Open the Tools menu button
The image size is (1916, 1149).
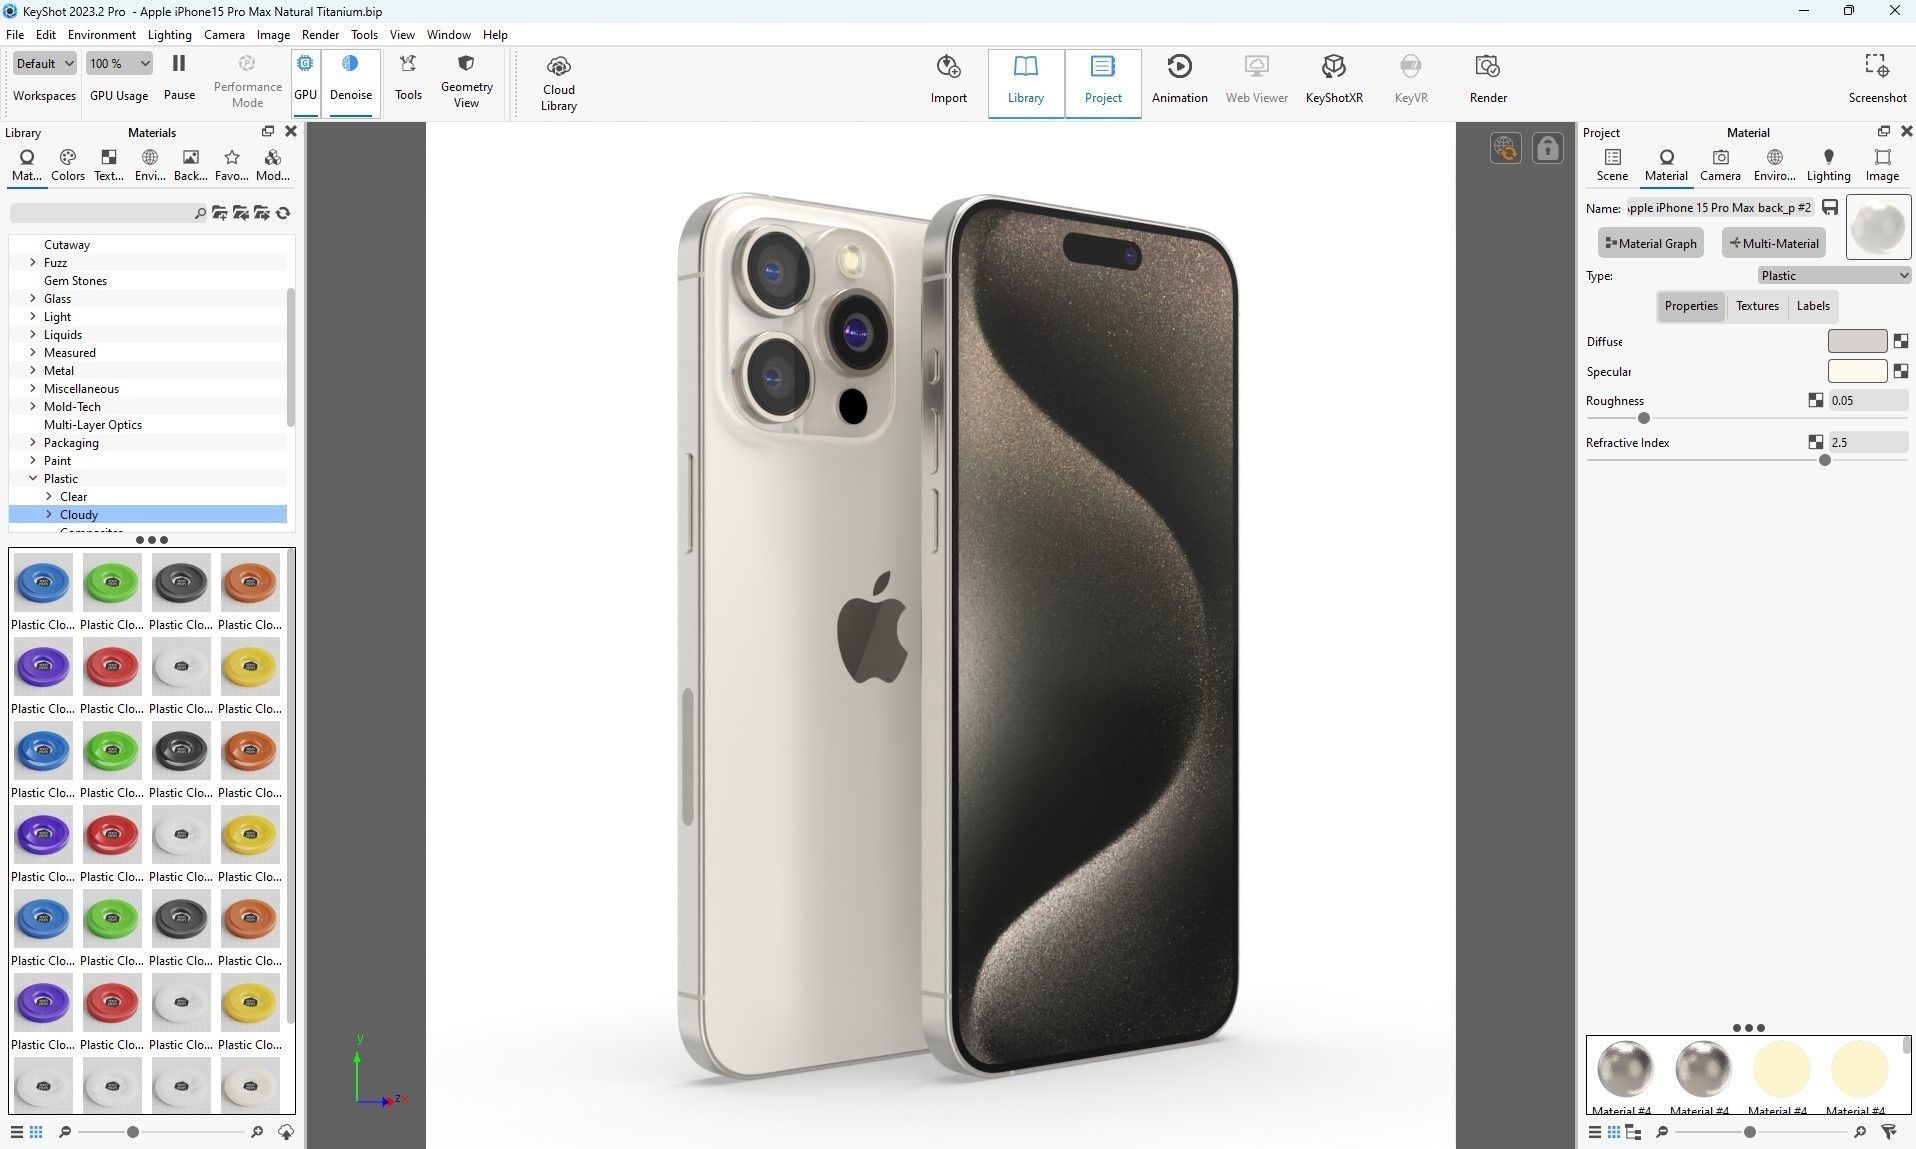point(408,78)
